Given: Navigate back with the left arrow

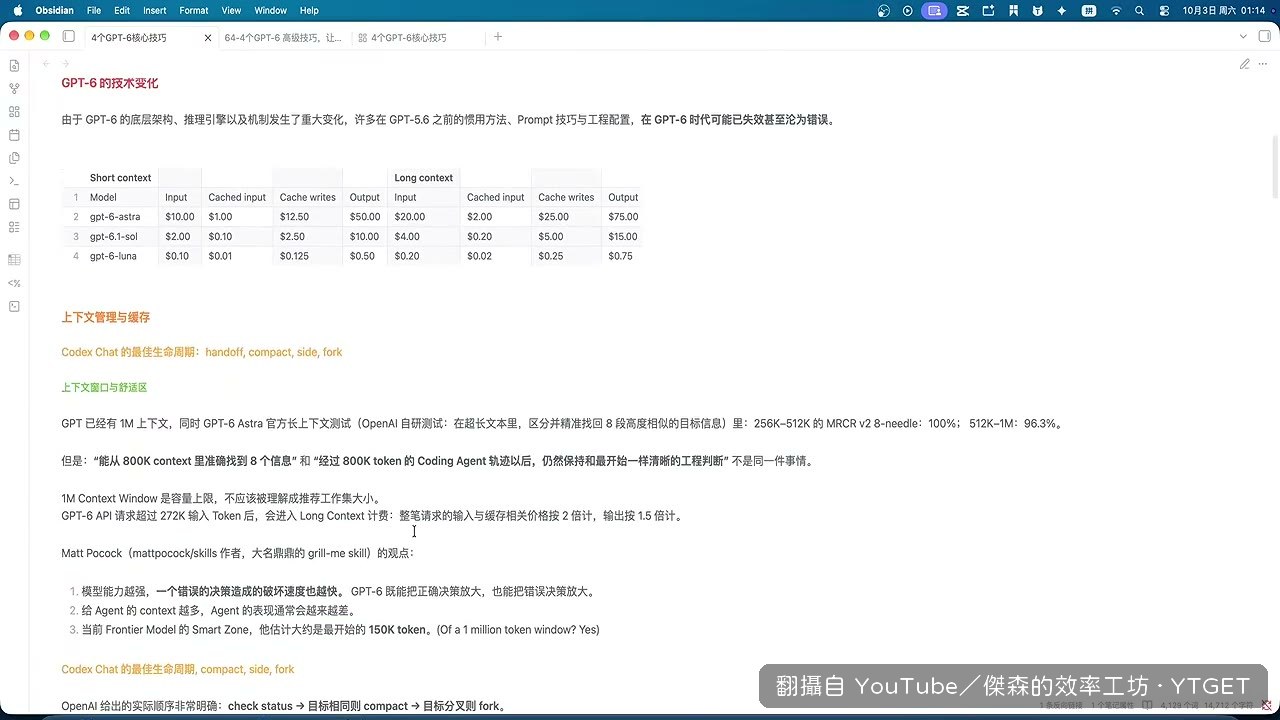Looking at the screenshot, I should click(46, 64).
